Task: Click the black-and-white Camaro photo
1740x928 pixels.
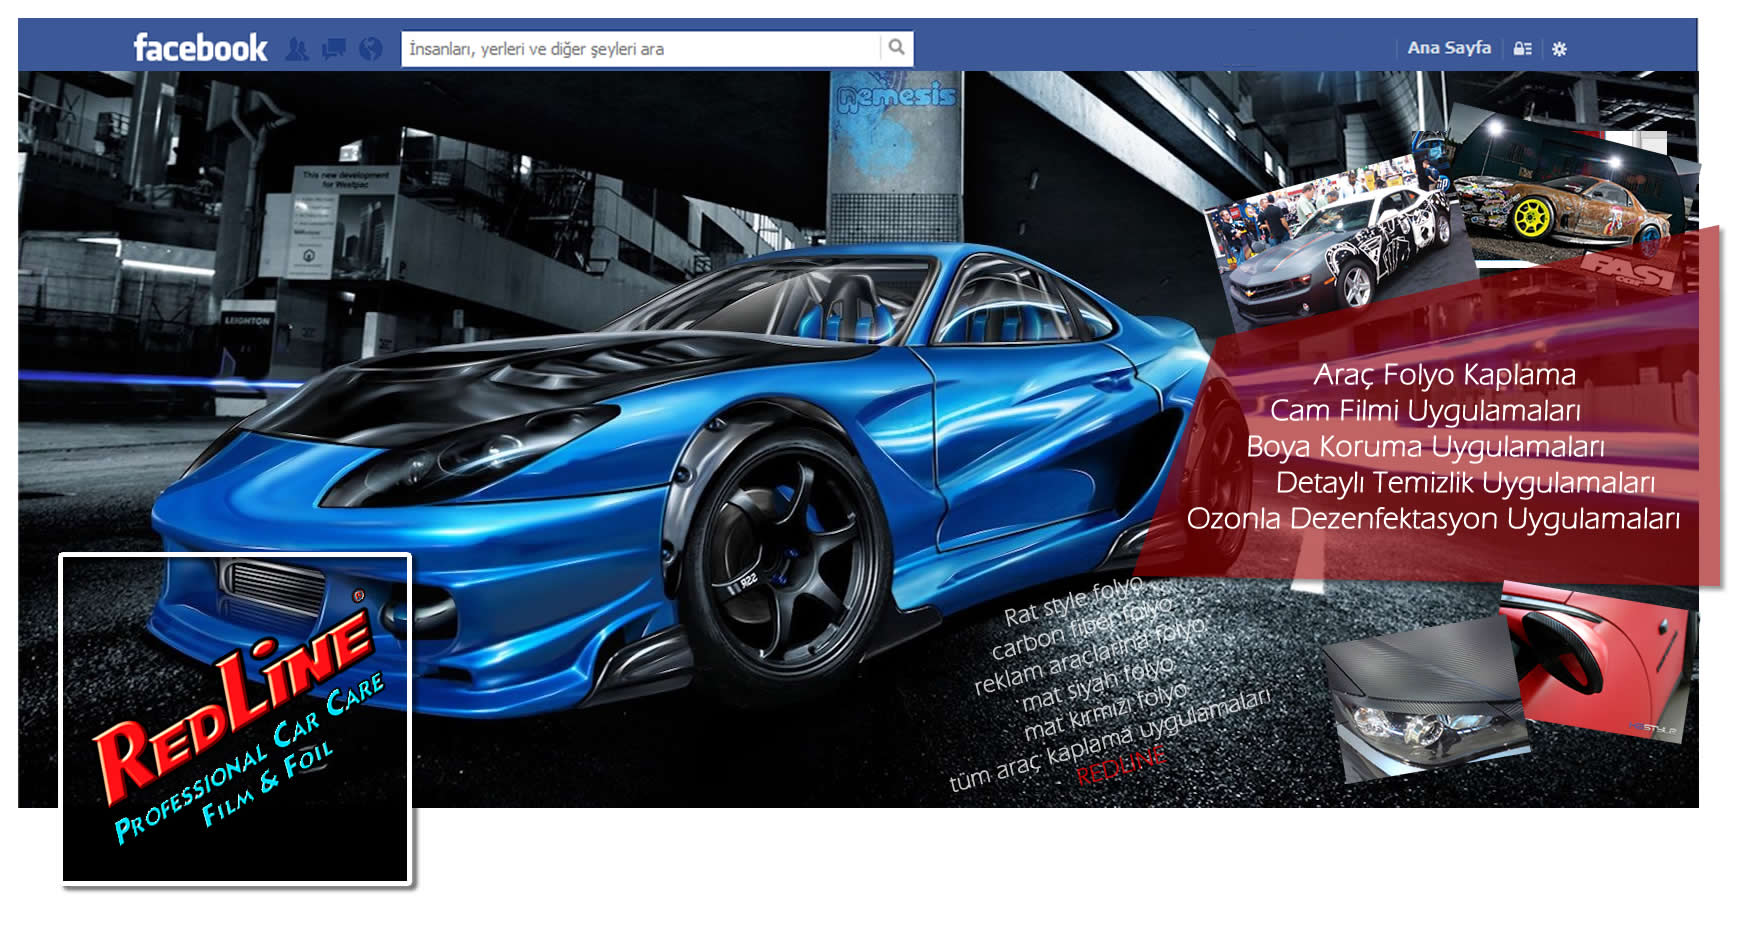Action: click(1340, 245)
